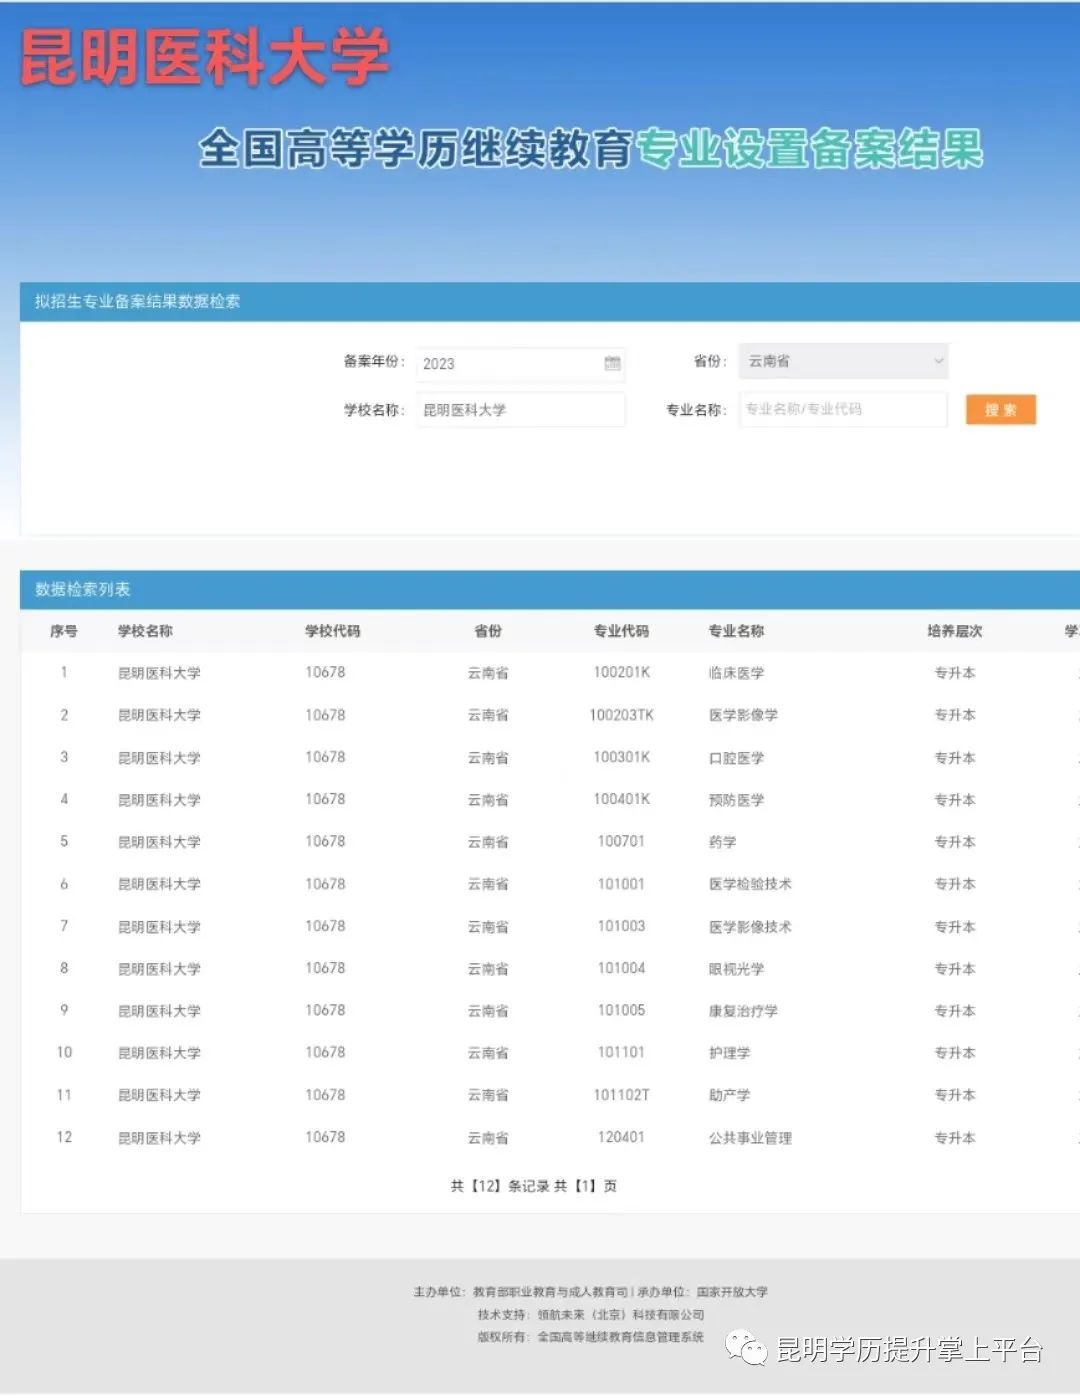Click the 主办单位 footer line
Image resolution: width=1080 pixels, height=1398 pixels.
point(590,1292)
